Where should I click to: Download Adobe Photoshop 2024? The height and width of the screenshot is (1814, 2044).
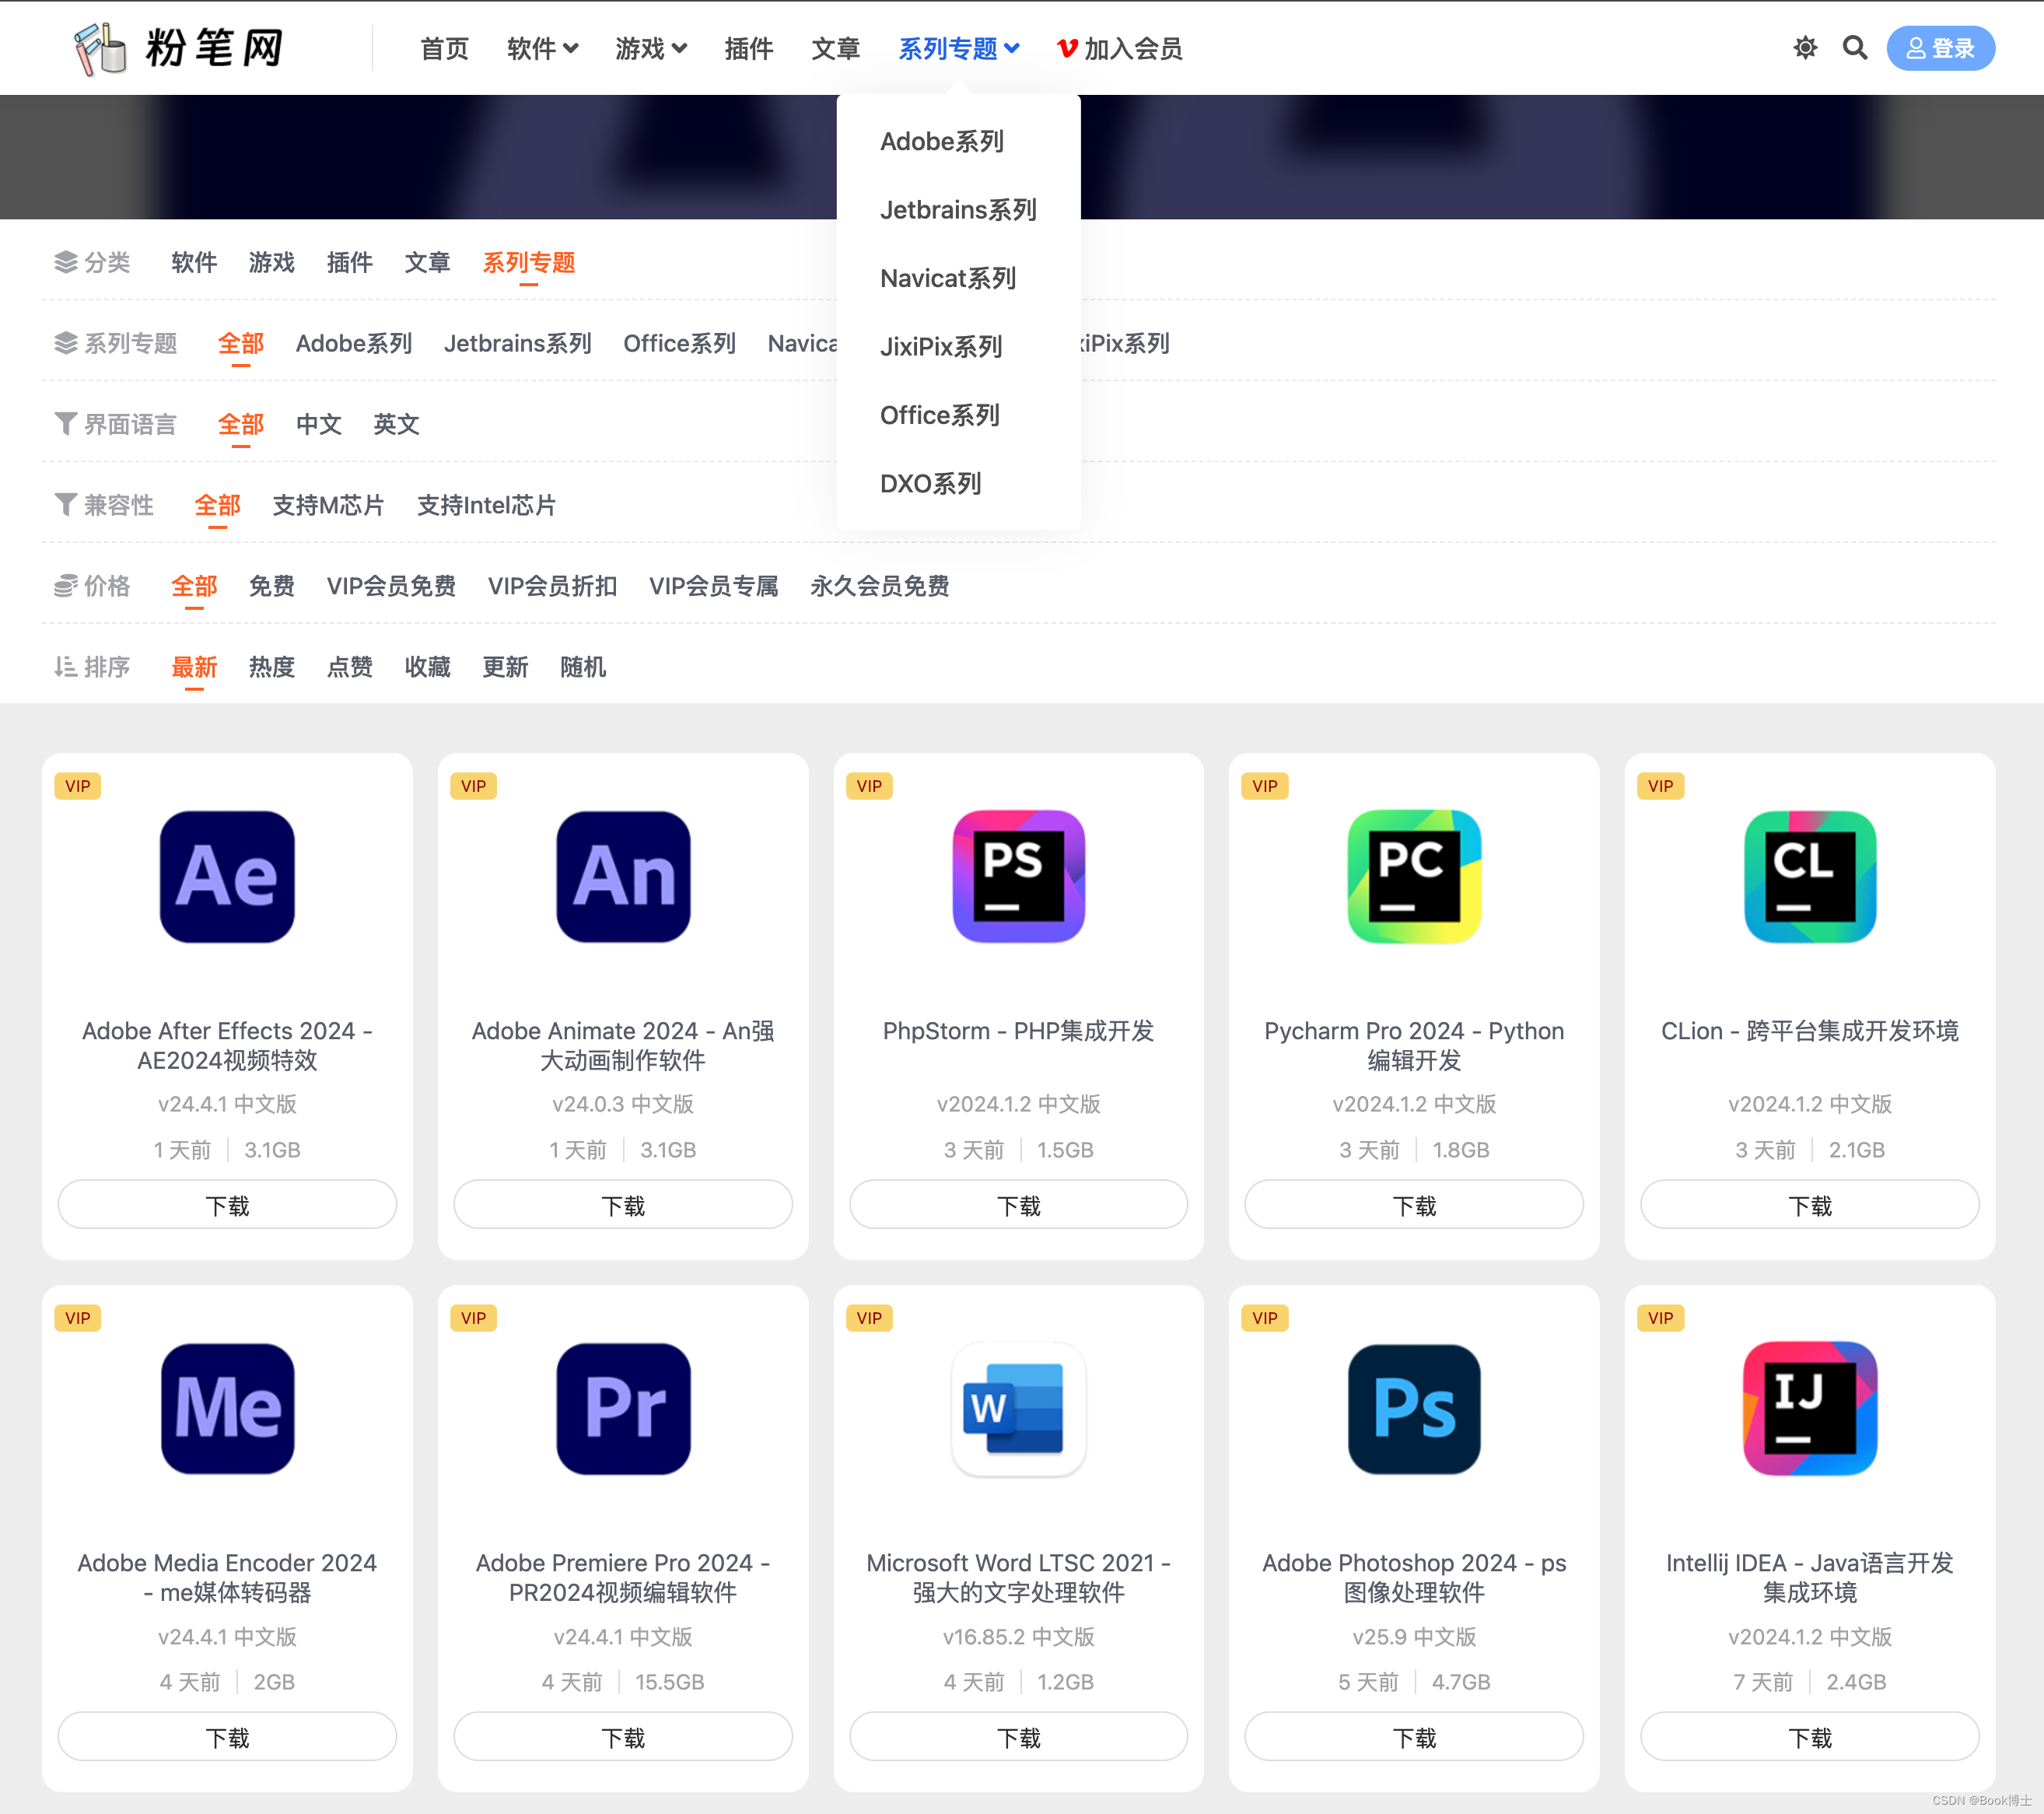(x=1414, y=1737)
